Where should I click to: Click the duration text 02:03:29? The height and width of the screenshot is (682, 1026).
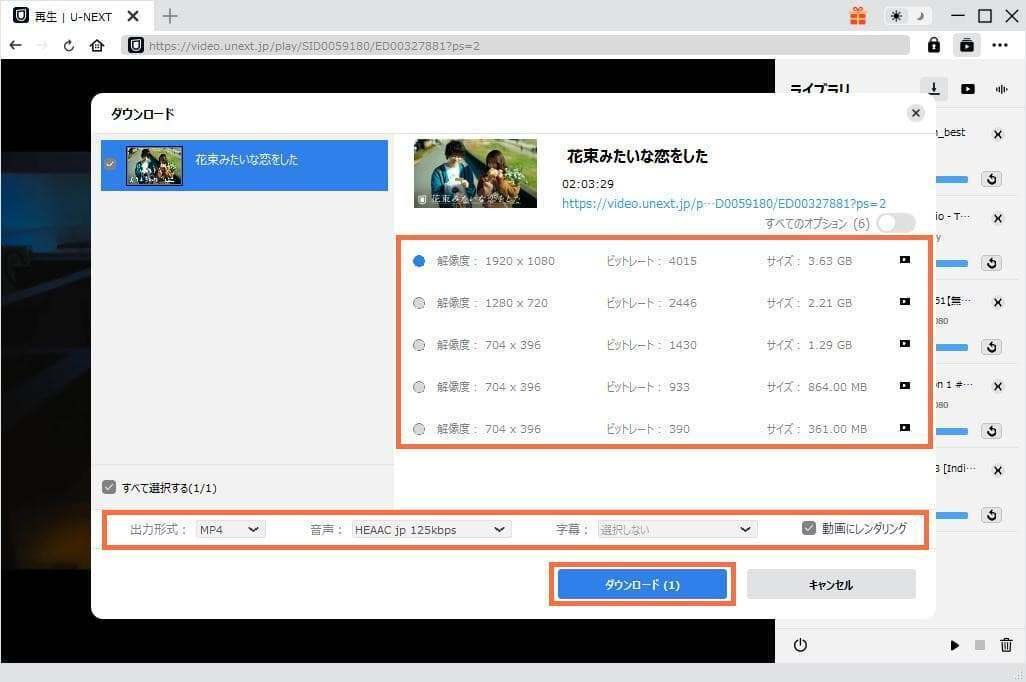pos(588,184)
